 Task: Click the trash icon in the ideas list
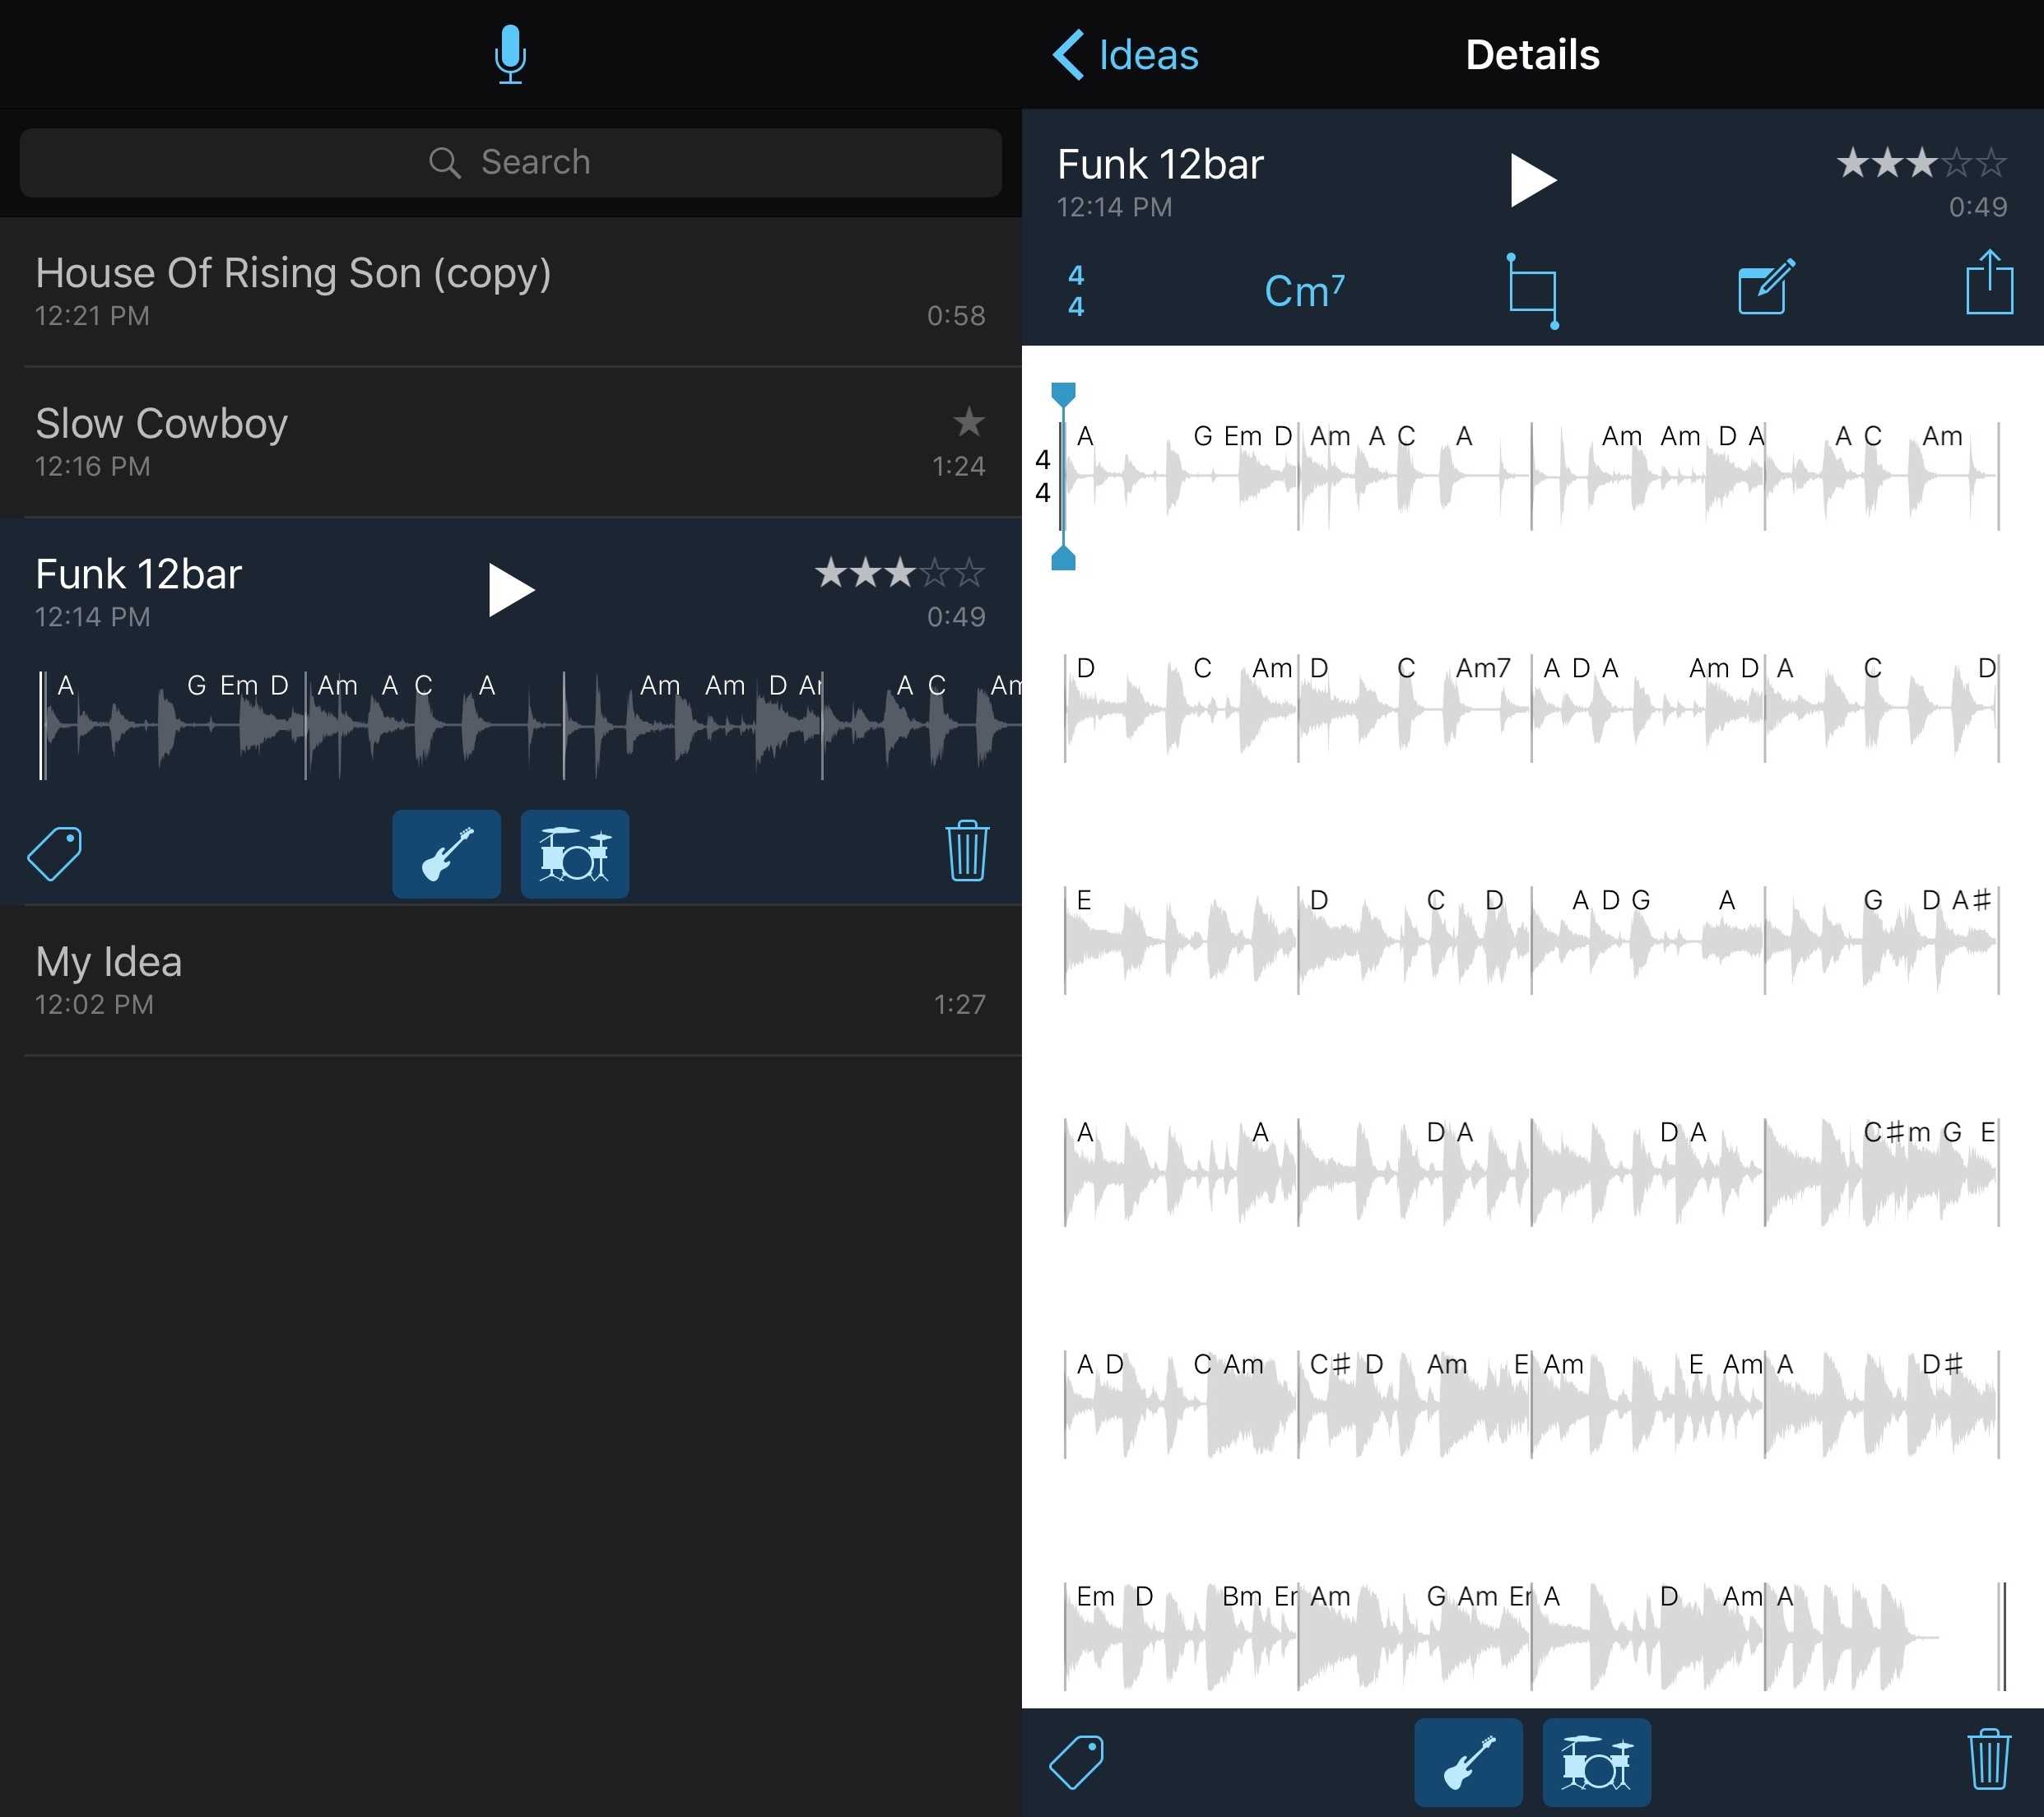(x=966, y=851)
